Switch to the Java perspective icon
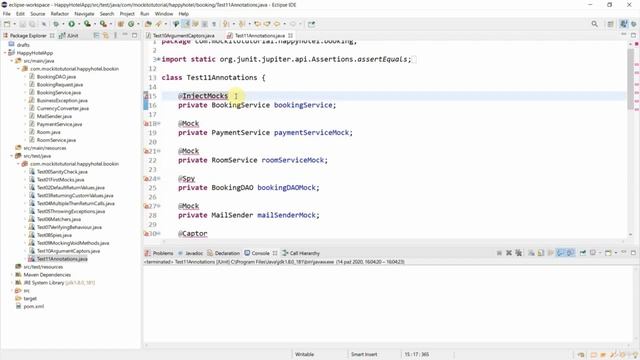Image resolution: width=640 pixels, height=360 pixels. (x=624, y=24)
